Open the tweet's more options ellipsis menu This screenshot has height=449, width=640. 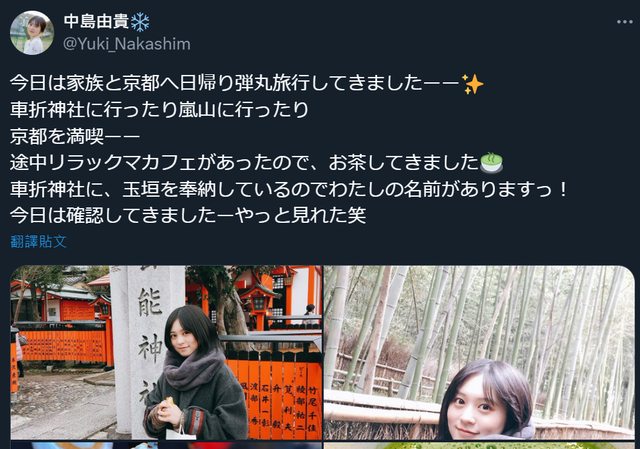(x=624, y=22)
